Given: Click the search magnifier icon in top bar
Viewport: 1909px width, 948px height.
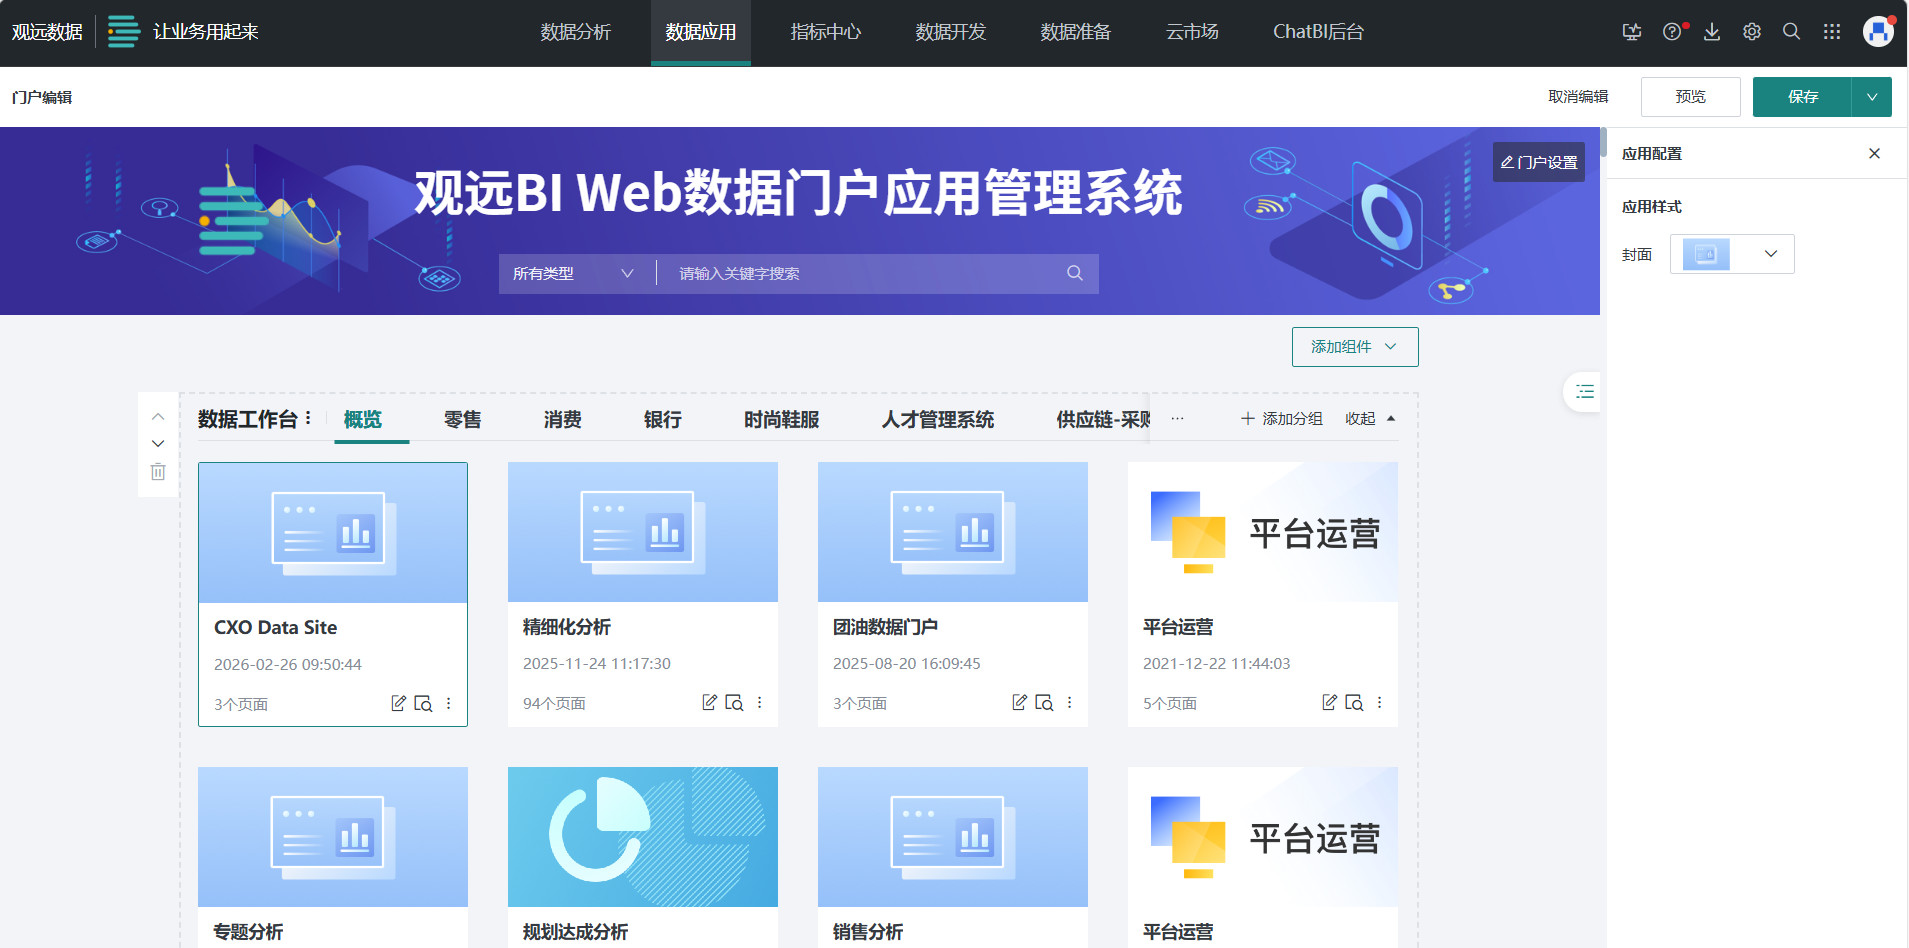Looking at the screenshot, I should pos(1791,31).
